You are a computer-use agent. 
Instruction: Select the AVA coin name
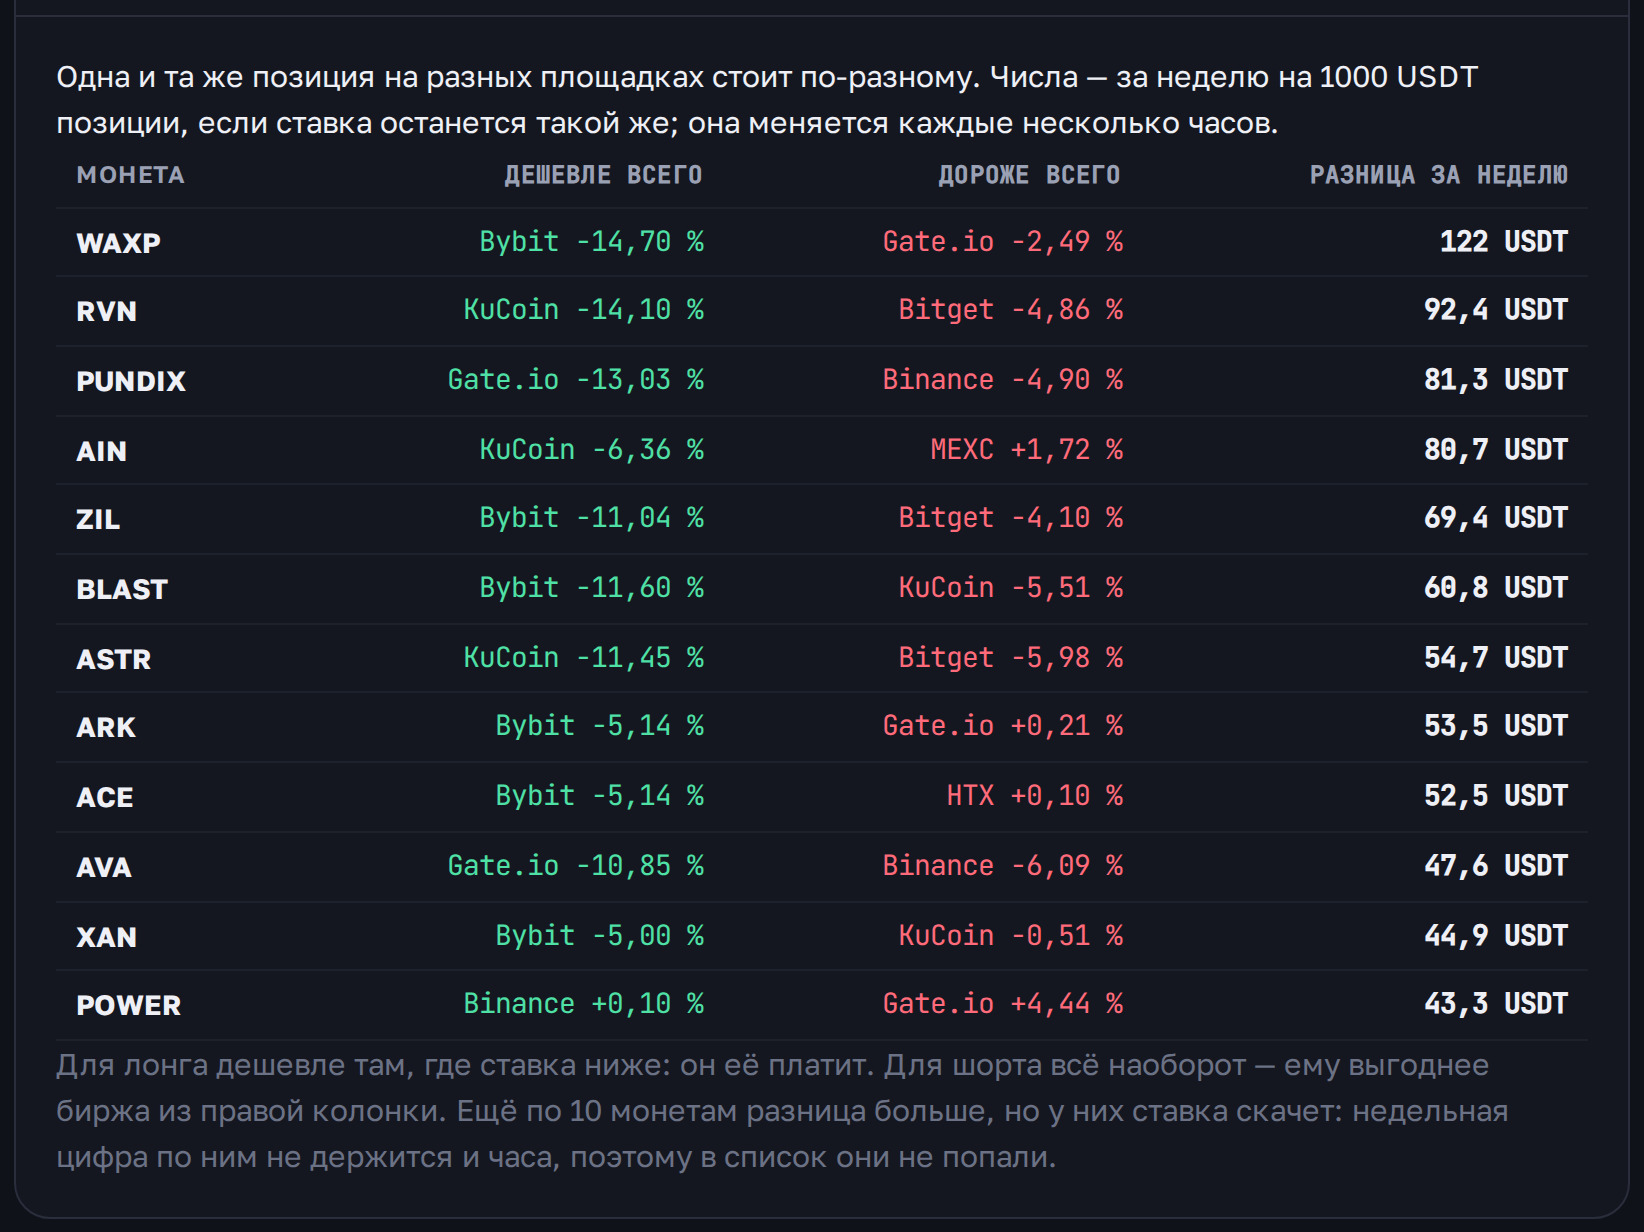(104, 867)
